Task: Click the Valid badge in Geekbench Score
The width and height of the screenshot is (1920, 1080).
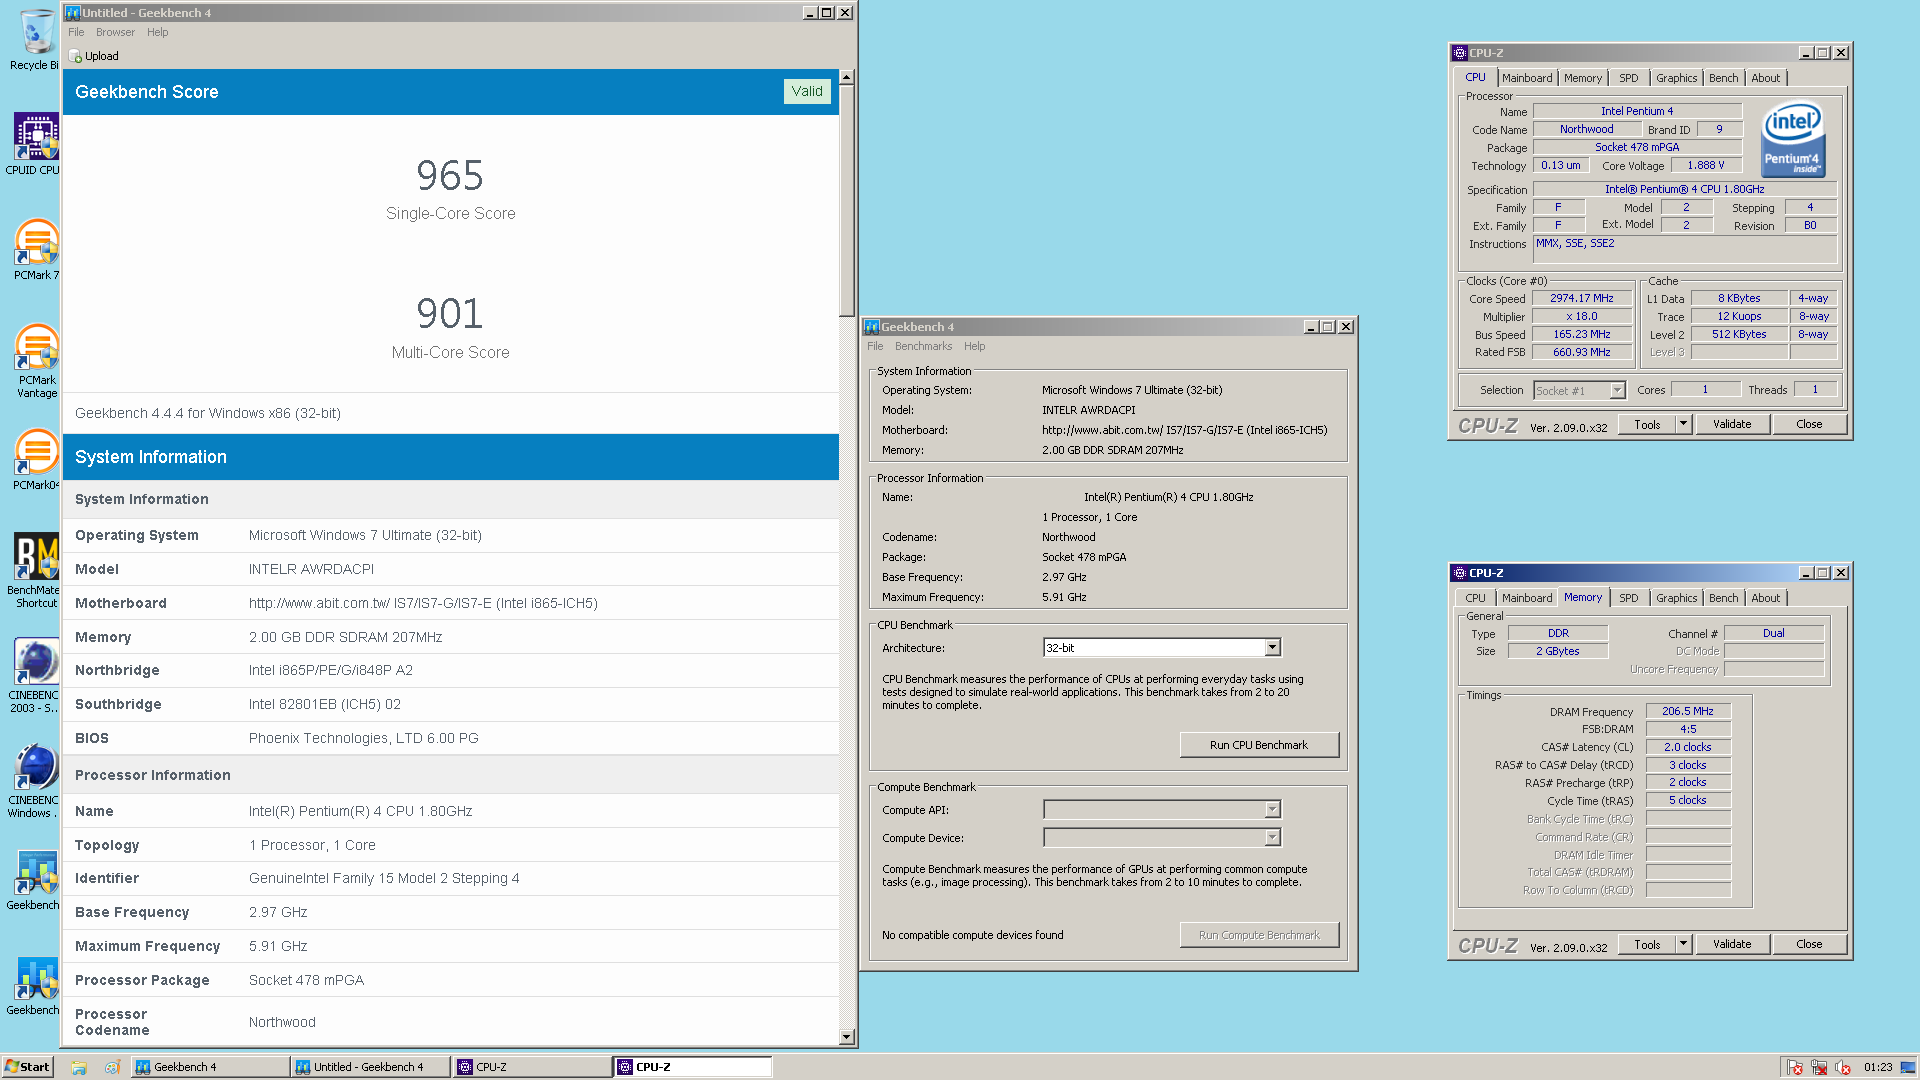Action: [x=807, y=91]
